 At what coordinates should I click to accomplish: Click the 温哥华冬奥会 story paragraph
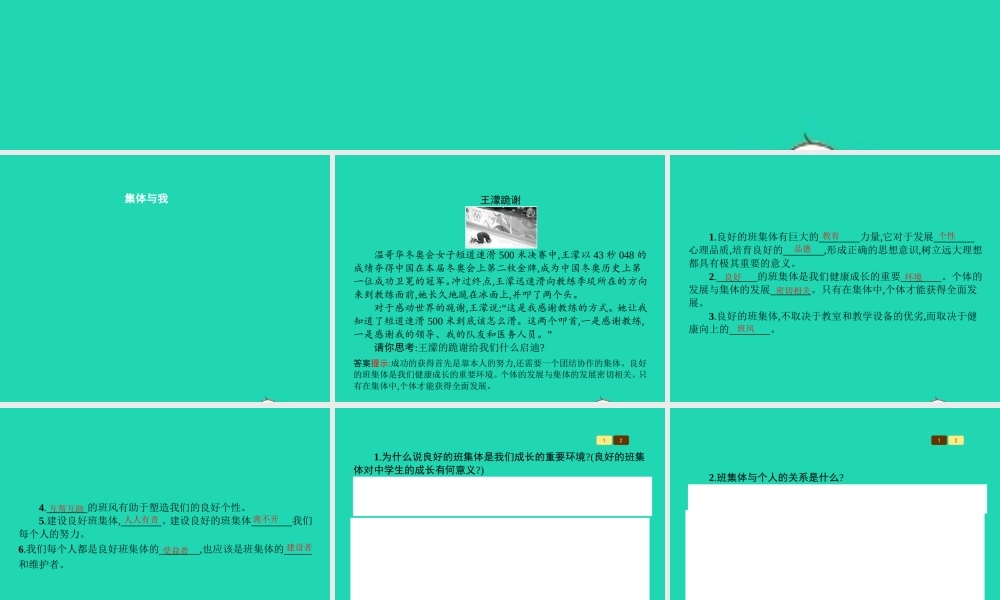pos(501,274)
